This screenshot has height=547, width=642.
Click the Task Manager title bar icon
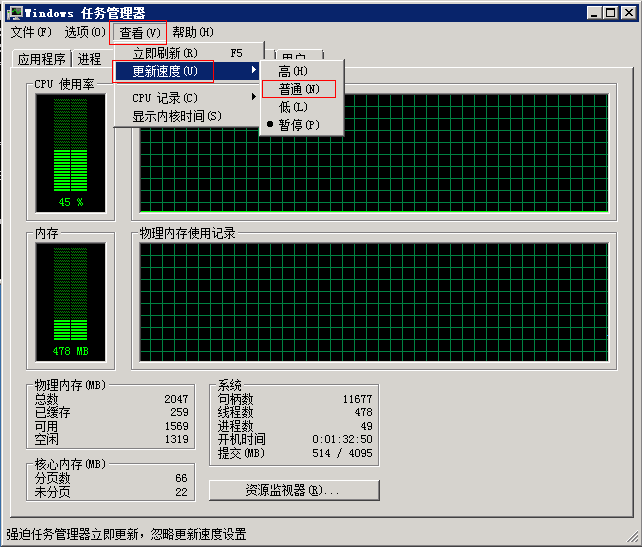coord(13,12)
